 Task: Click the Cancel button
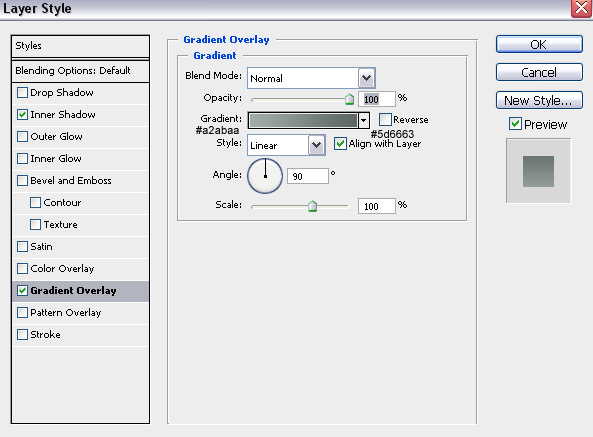click(x=539, y=72)
